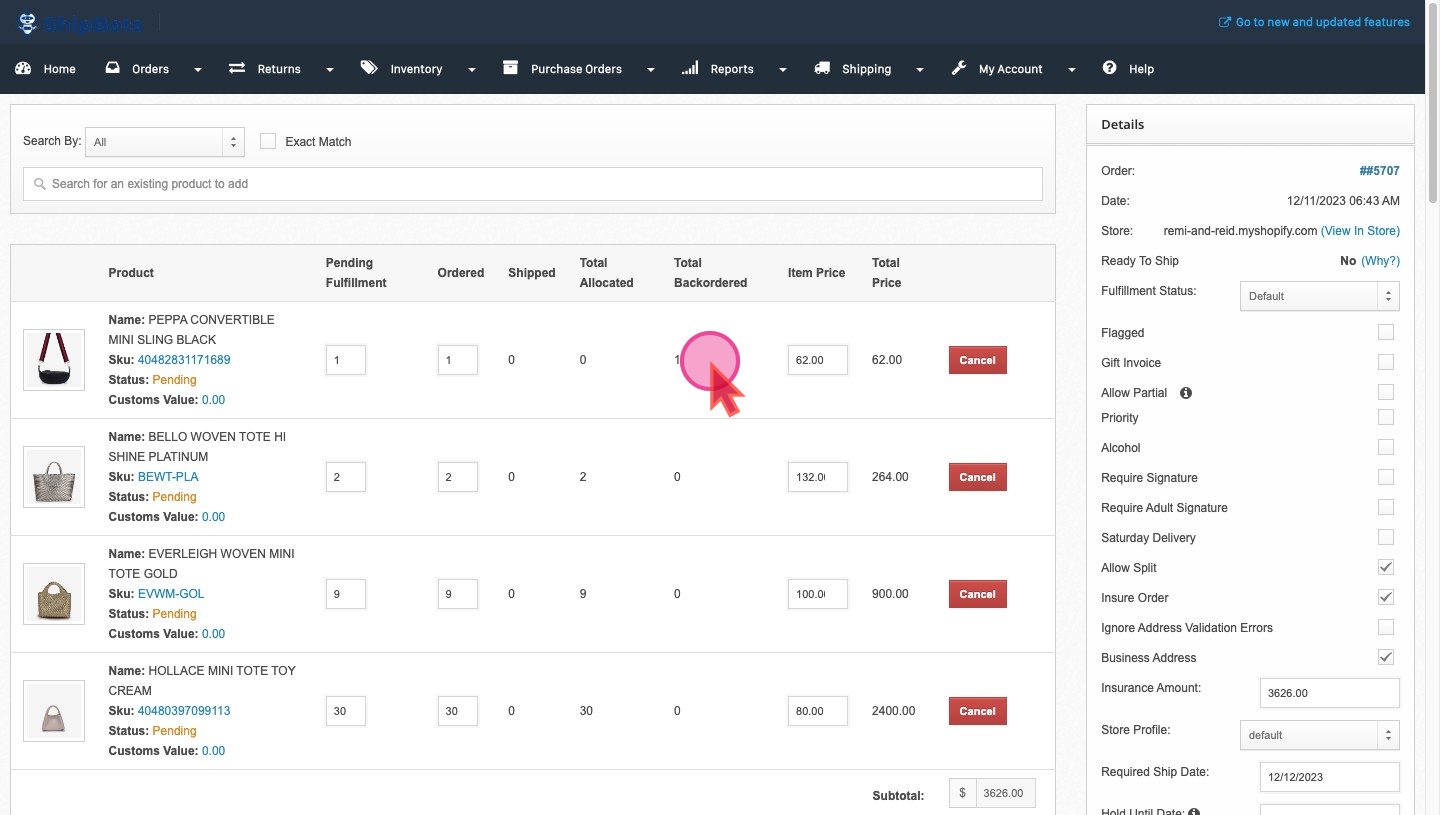Open Everleigh Woven Mini Tote thumbnail
This screenshot has width=1440, height=815.
54,594
